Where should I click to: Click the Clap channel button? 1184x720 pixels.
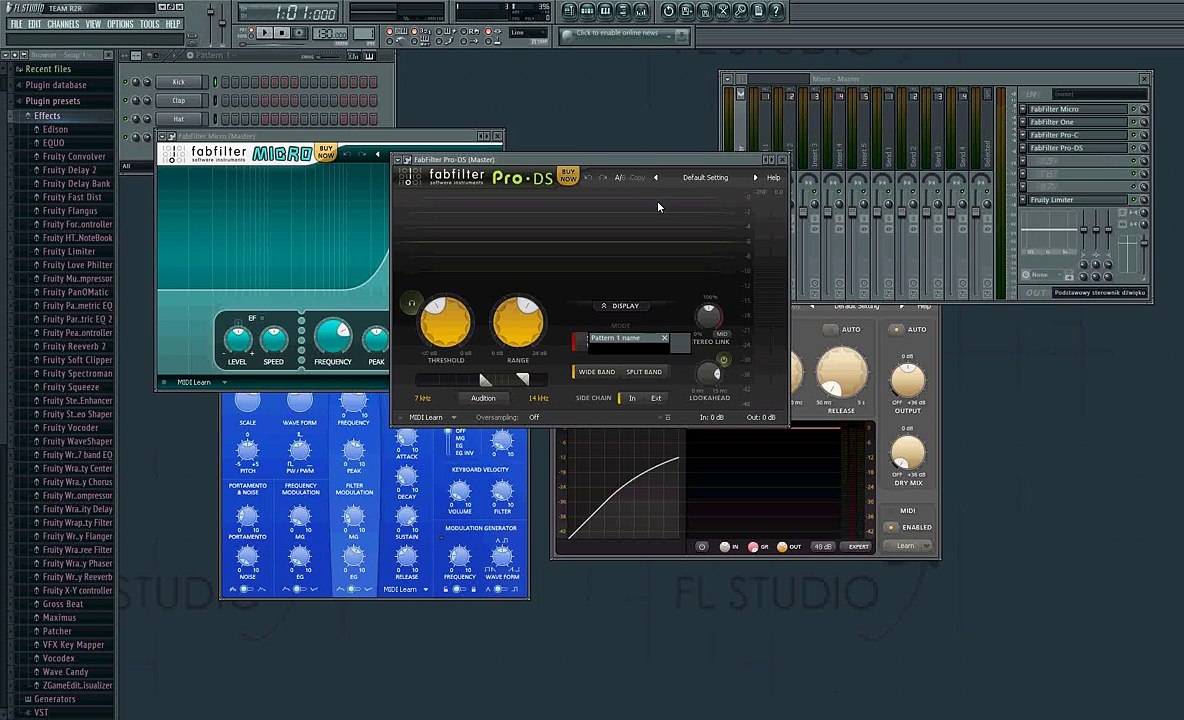pos(179,100)
